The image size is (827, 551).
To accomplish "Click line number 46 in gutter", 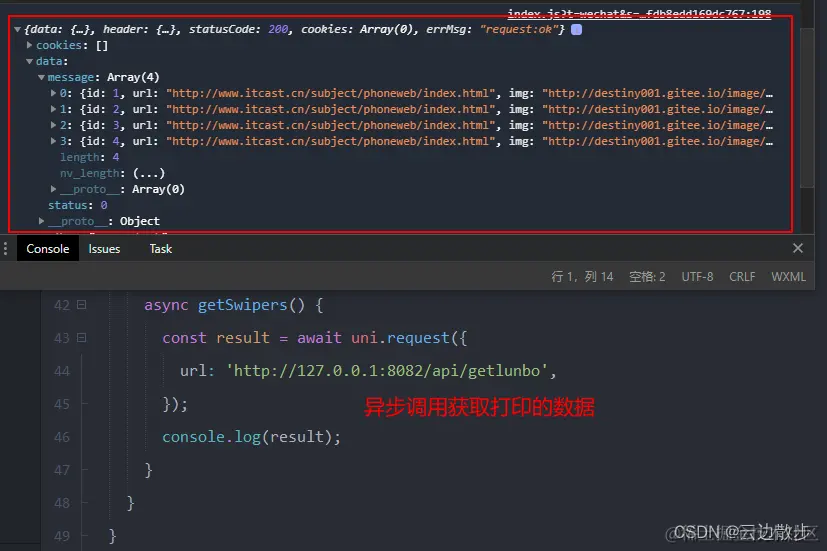I will tap(62, 437).
